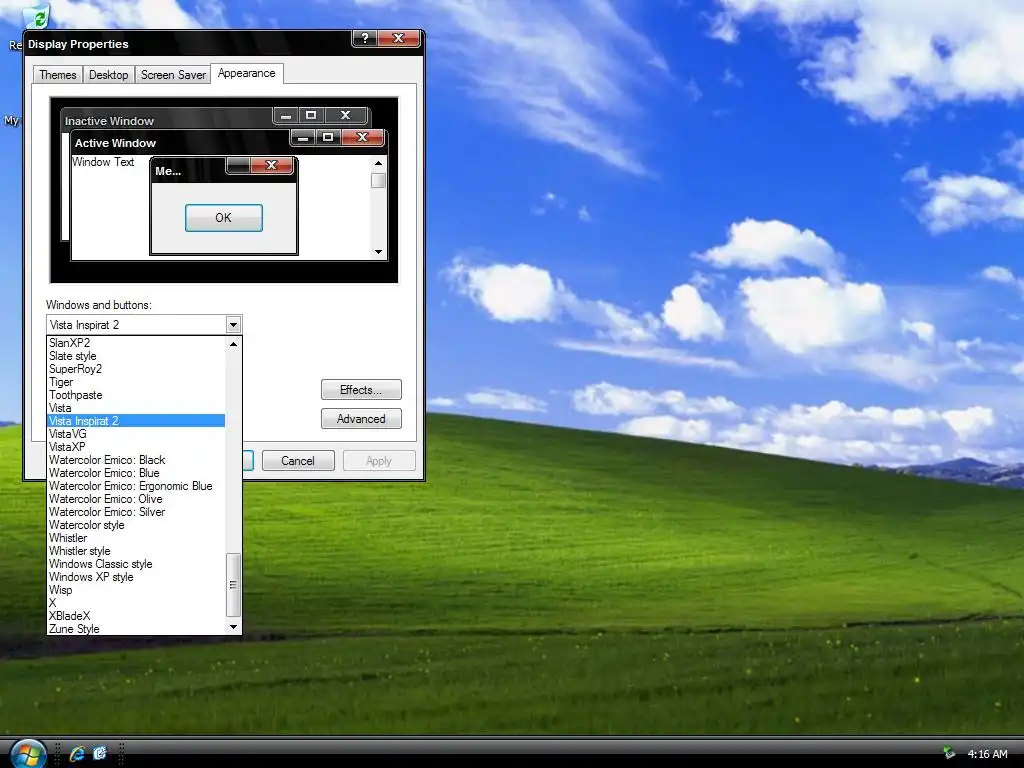1024x768 pixels.
Task: Choose SlanXP2 from the style list
Action: pyautogui.click(x=136, y=343)
